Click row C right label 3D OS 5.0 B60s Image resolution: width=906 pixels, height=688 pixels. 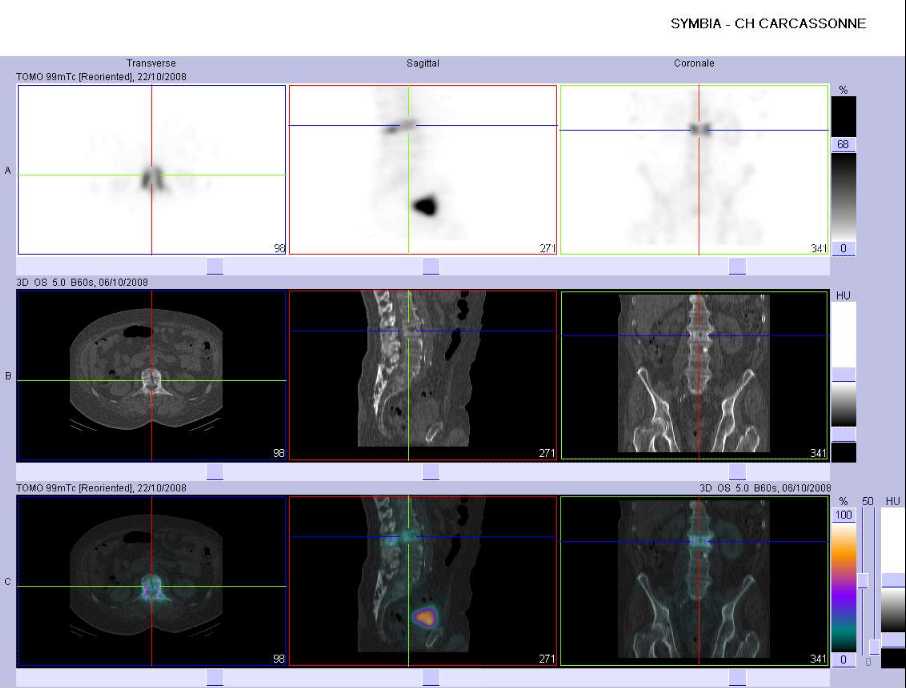(765, 488)
